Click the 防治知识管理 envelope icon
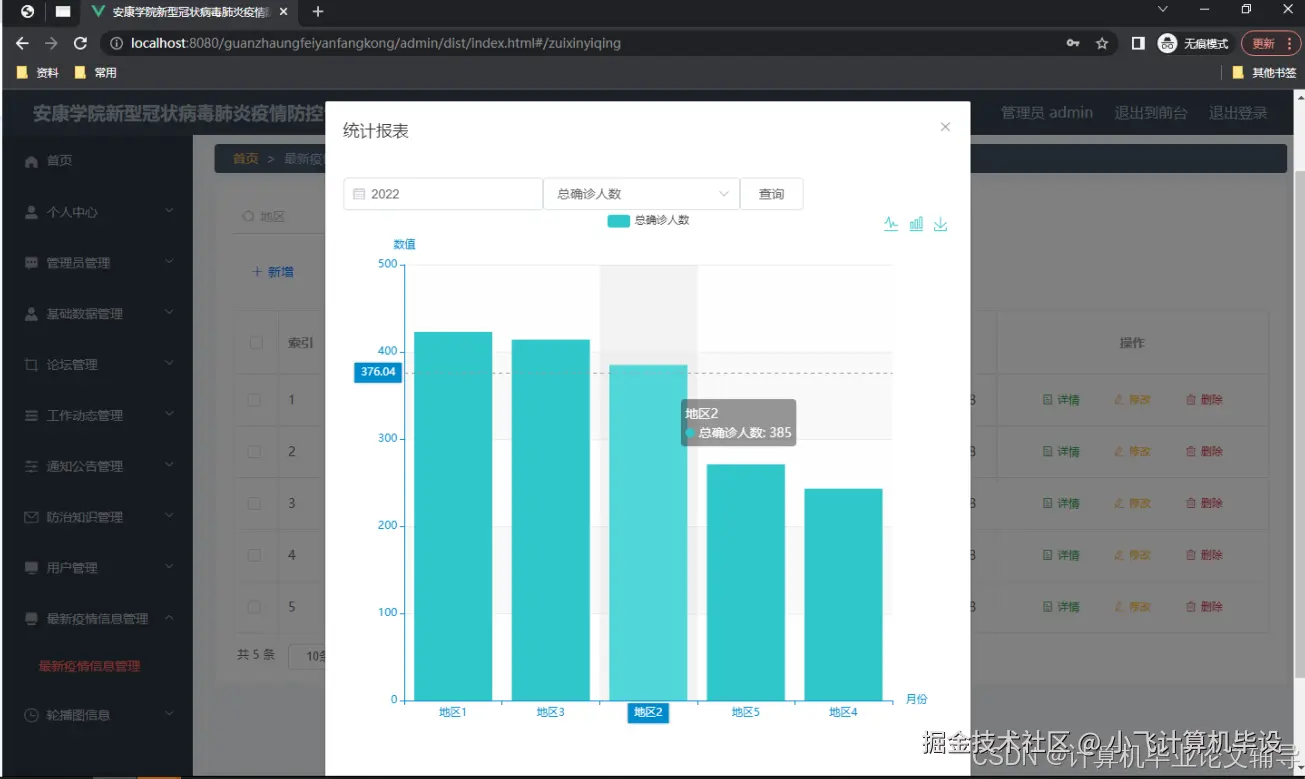Viewport: 1305px width, 779px height. [x=31, y=517]
